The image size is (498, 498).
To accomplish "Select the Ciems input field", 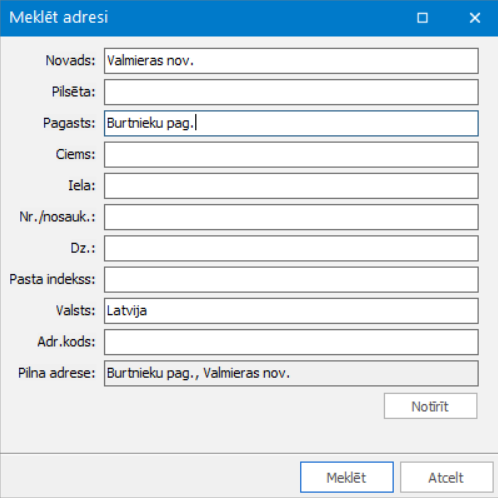I will click(x=291, y=154).
